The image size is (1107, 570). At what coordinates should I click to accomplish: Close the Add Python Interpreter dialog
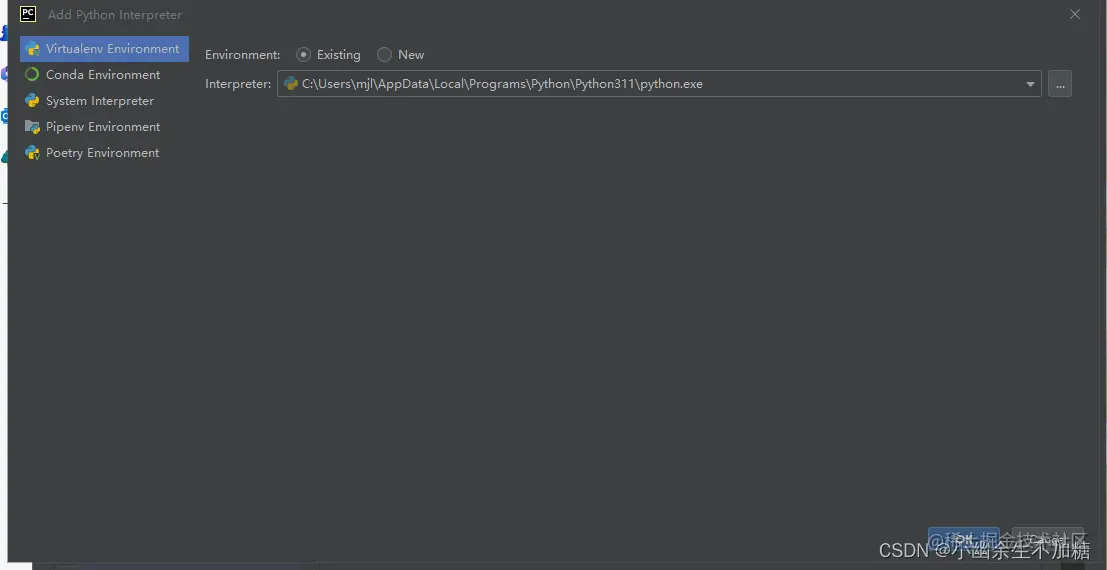pos(1075,14)
